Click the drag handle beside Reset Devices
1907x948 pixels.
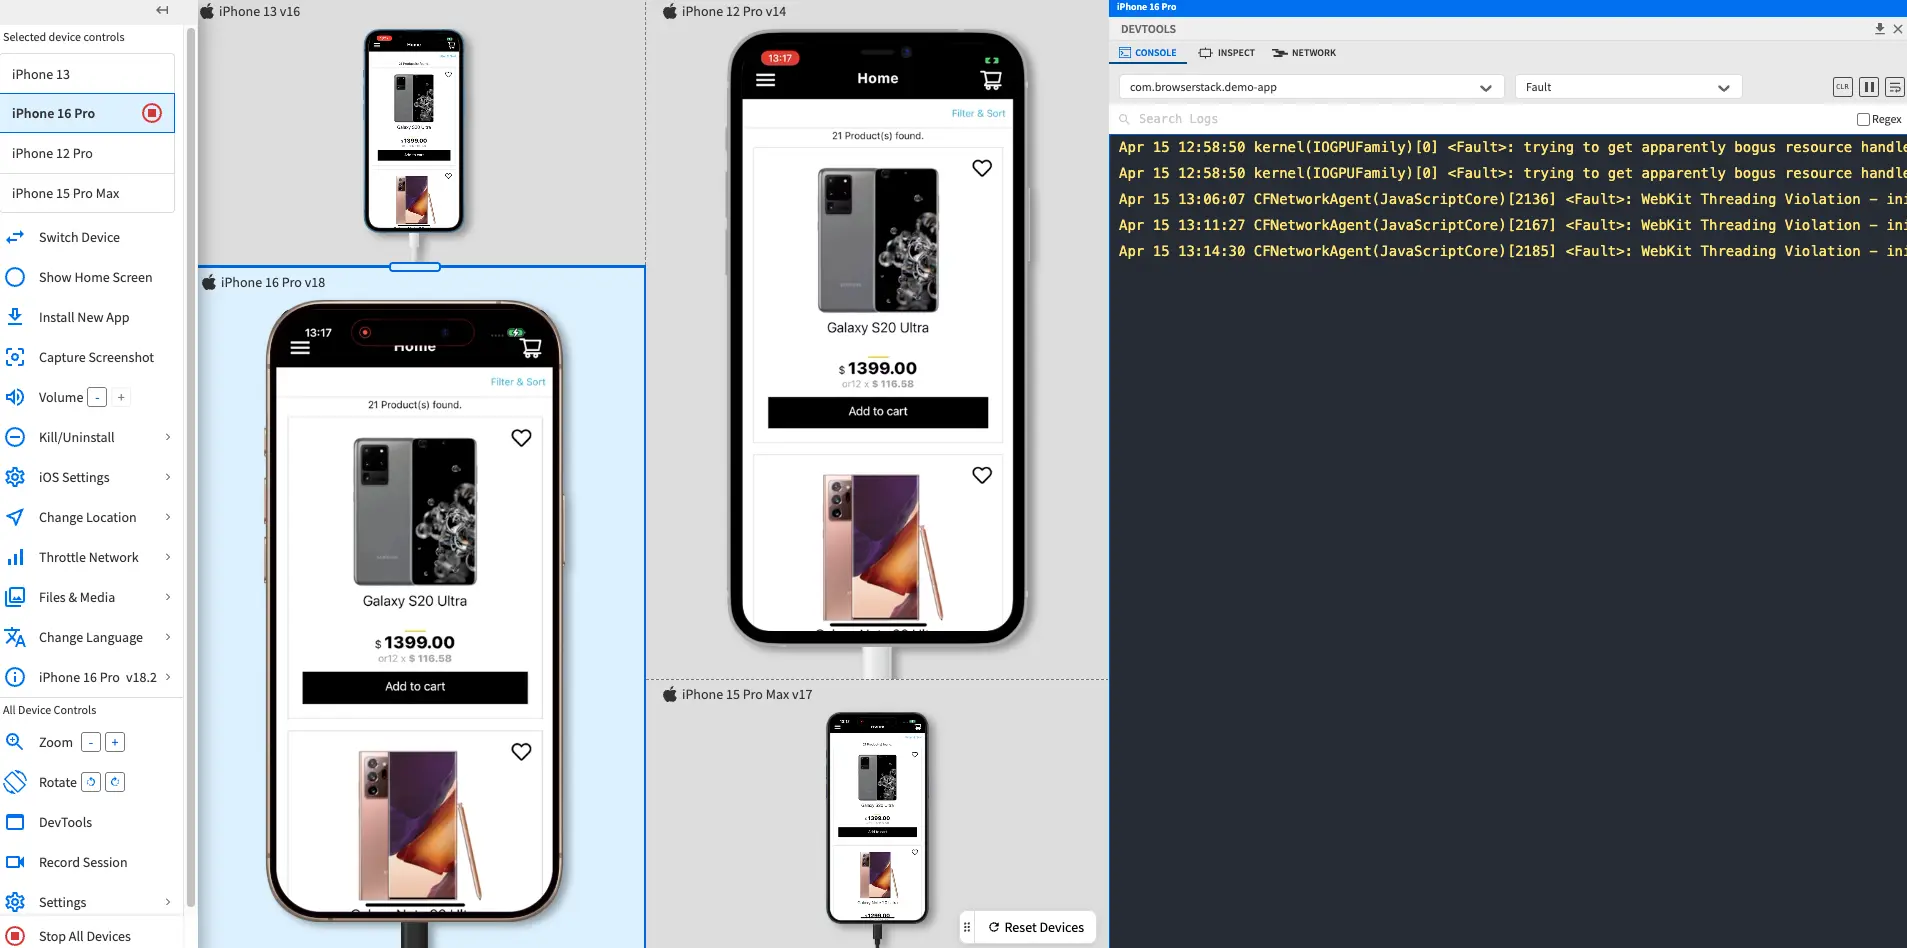pyautogui.click(x=967, y=927)
